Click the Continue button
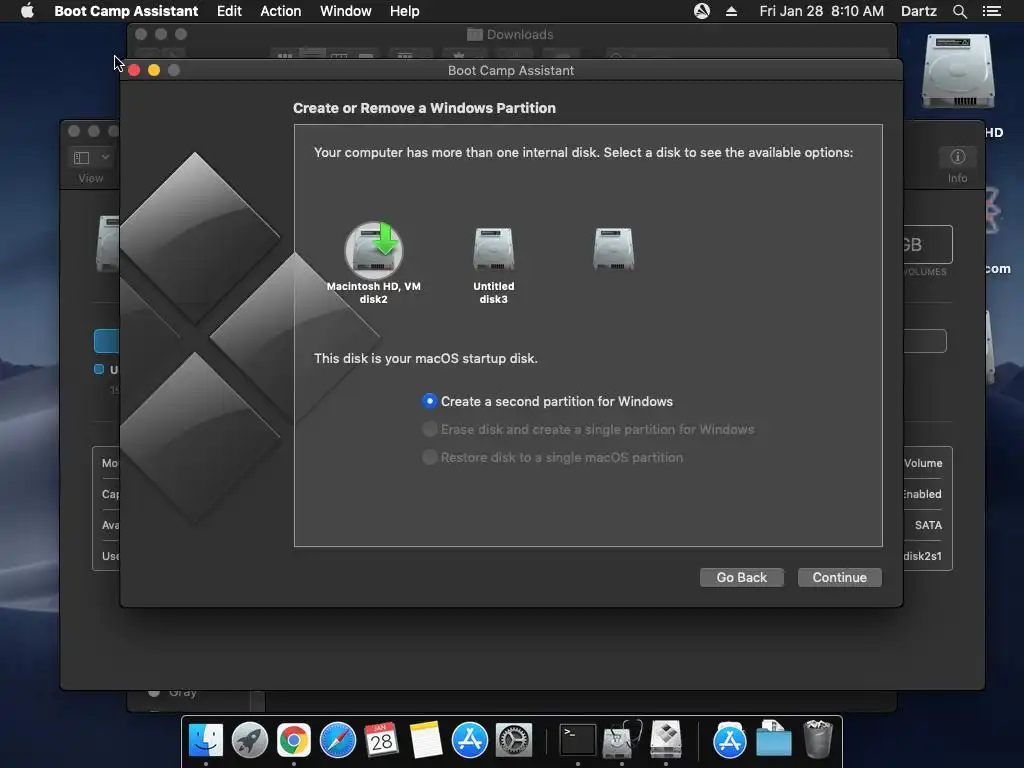1024x768 pixels. point(839,577)
